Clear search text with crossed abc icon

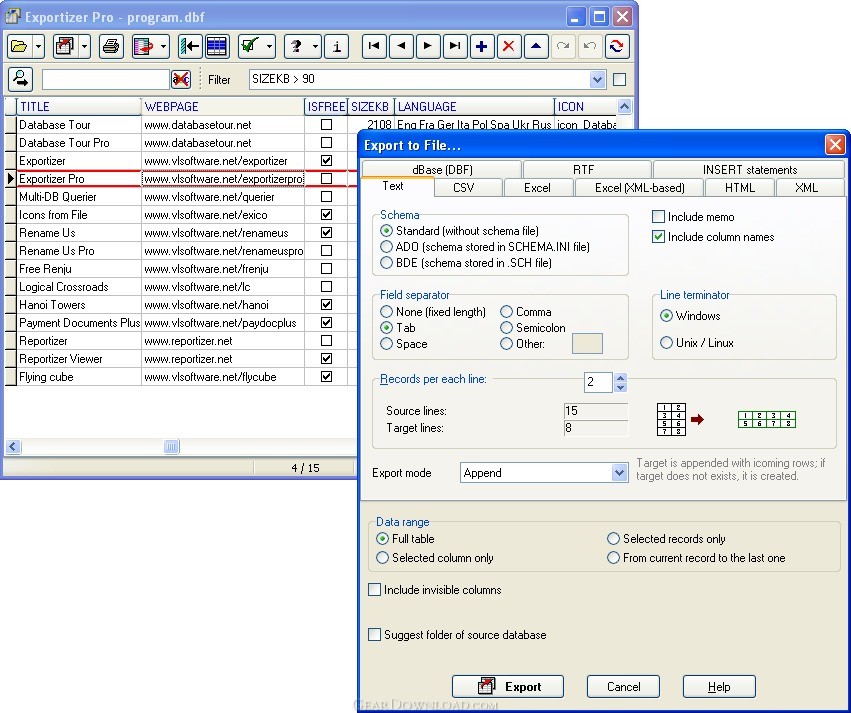pos(181,80)
